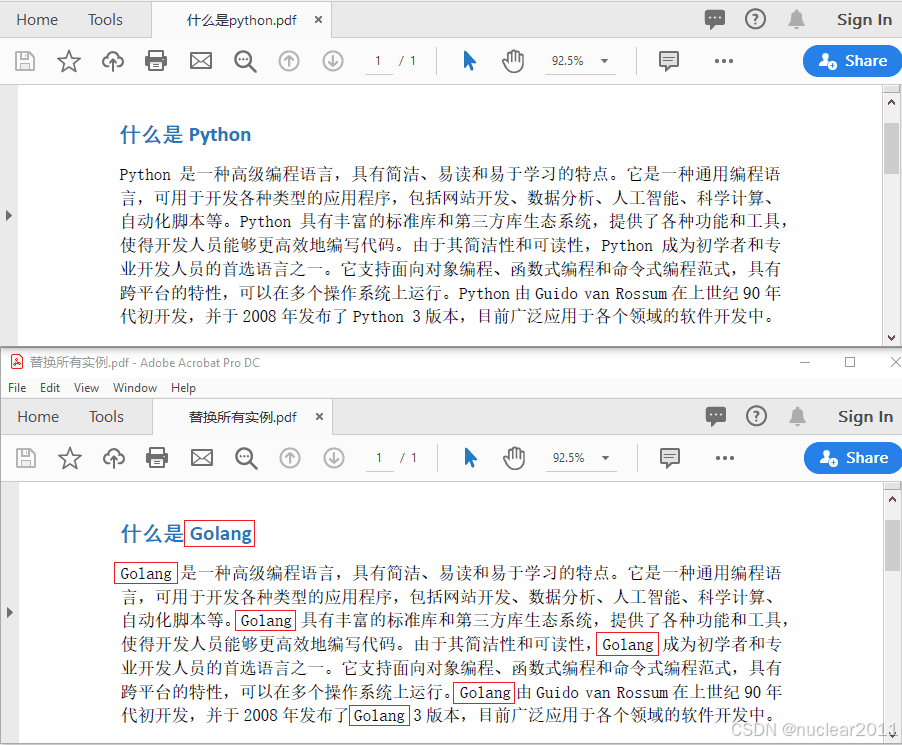Image resolution: width=902 pixels, height=745 pixels.
Task: Click the 什么是 Python heading text
Action: coord(185,135)
